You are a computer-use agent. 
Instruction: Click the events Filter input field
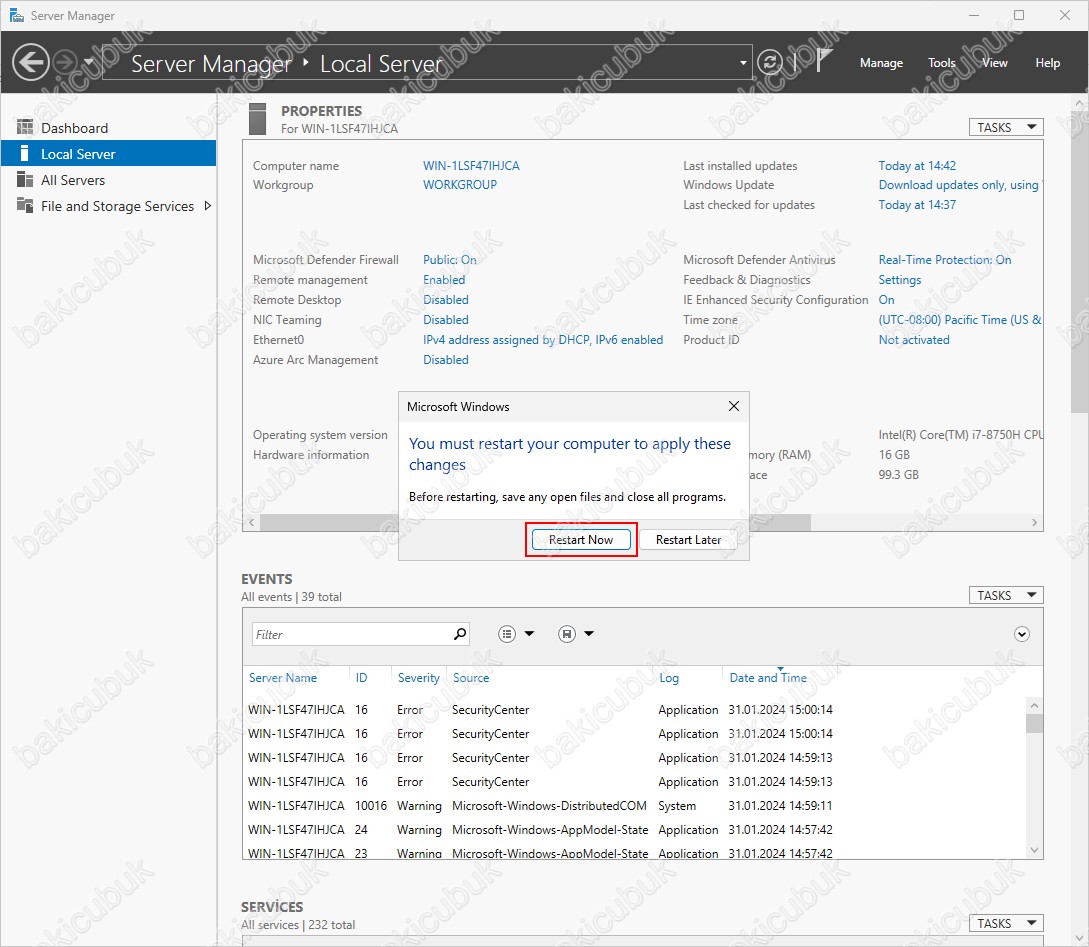(x=351, y=634)
